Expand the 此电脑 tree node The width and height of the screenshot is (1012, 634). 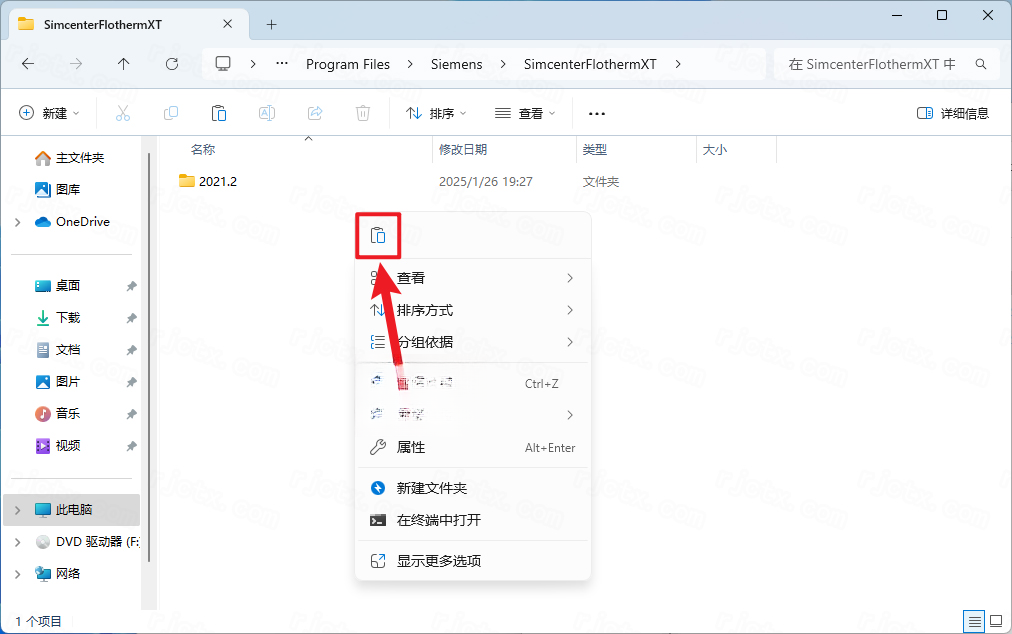click(17, 510)
